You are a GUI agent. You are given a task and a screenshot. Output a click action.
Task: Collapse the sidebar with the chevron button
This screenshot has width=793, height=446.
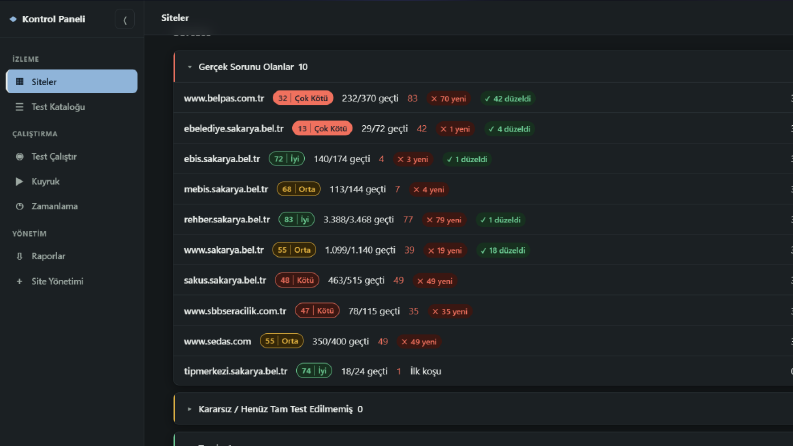coord(125,20)
